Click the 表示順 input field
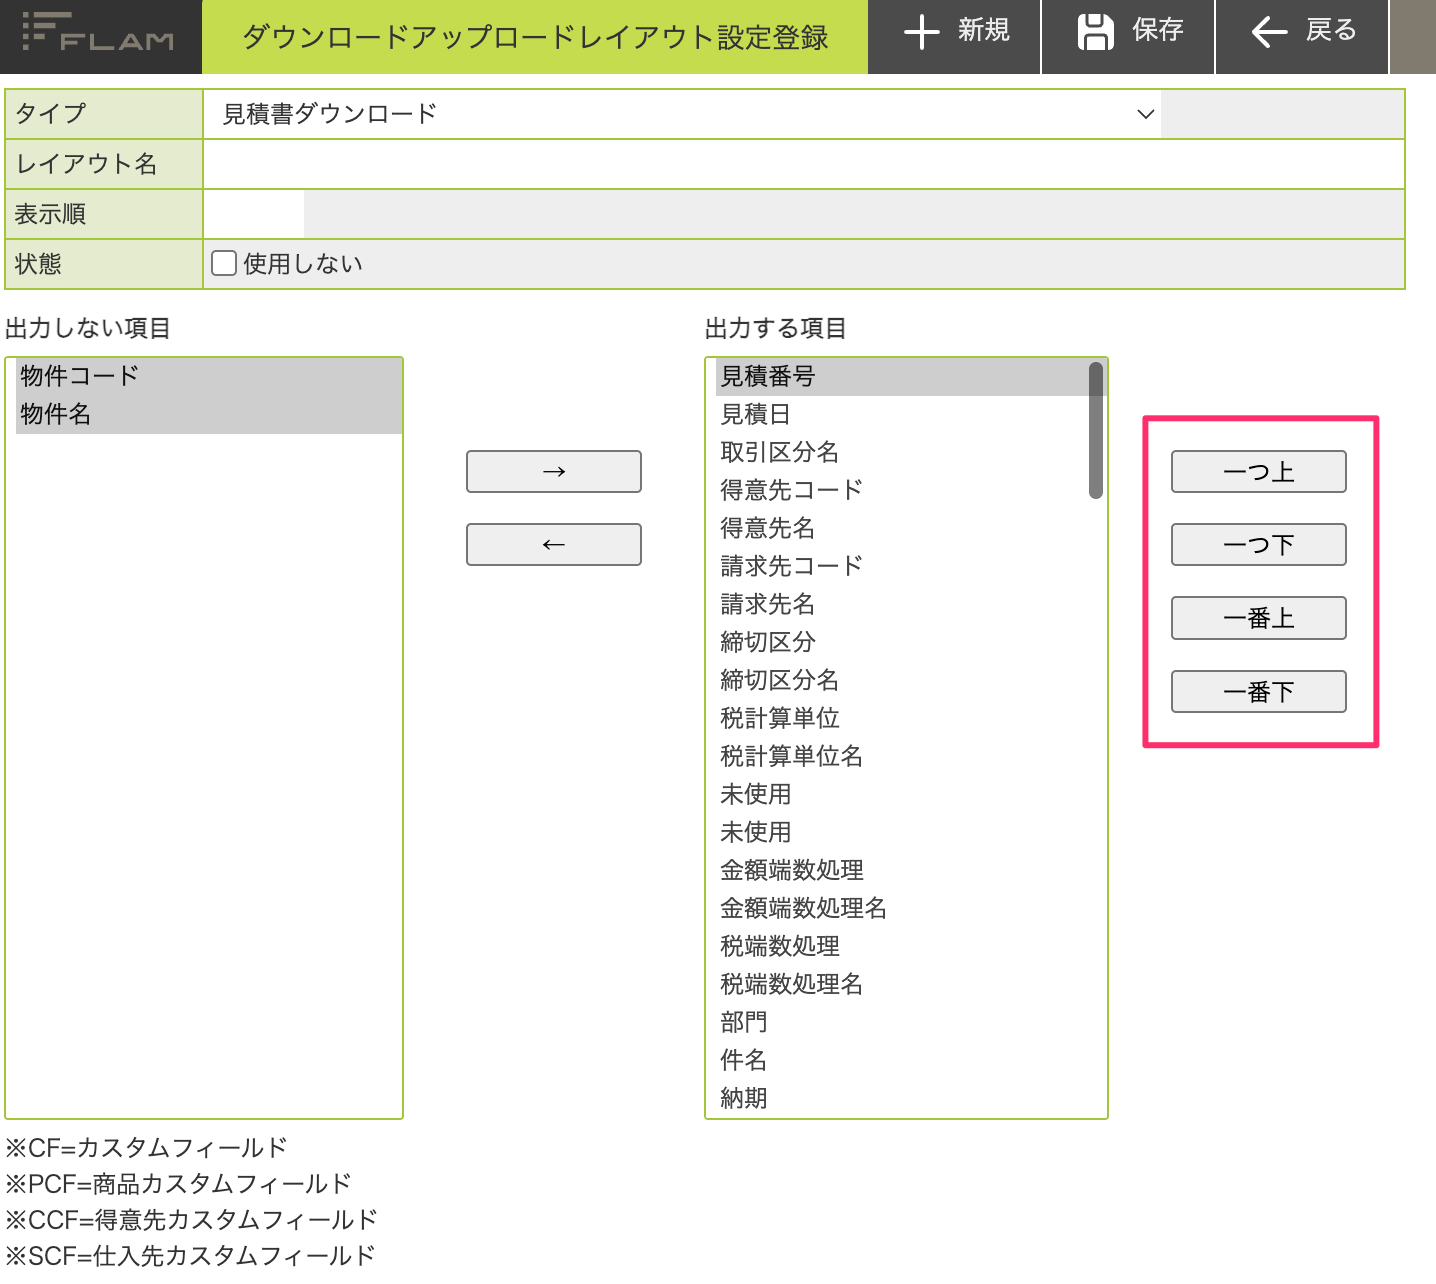The height and width of the screenshot is (1284, 1436). (x=254, y=214)
